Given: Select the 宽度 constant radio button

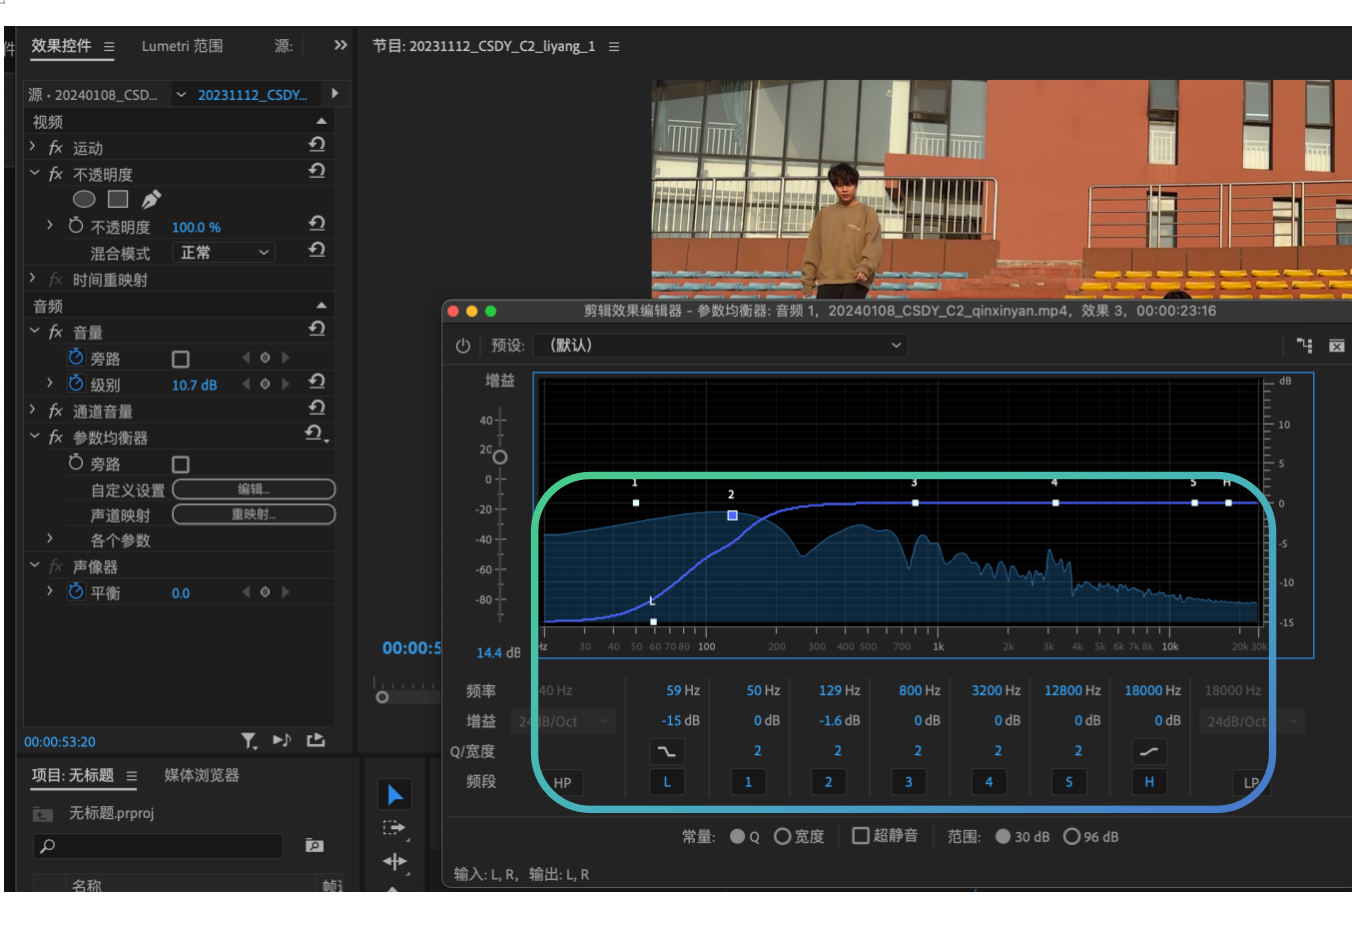Looking at the screenshot, I should [x=783, y=837].
